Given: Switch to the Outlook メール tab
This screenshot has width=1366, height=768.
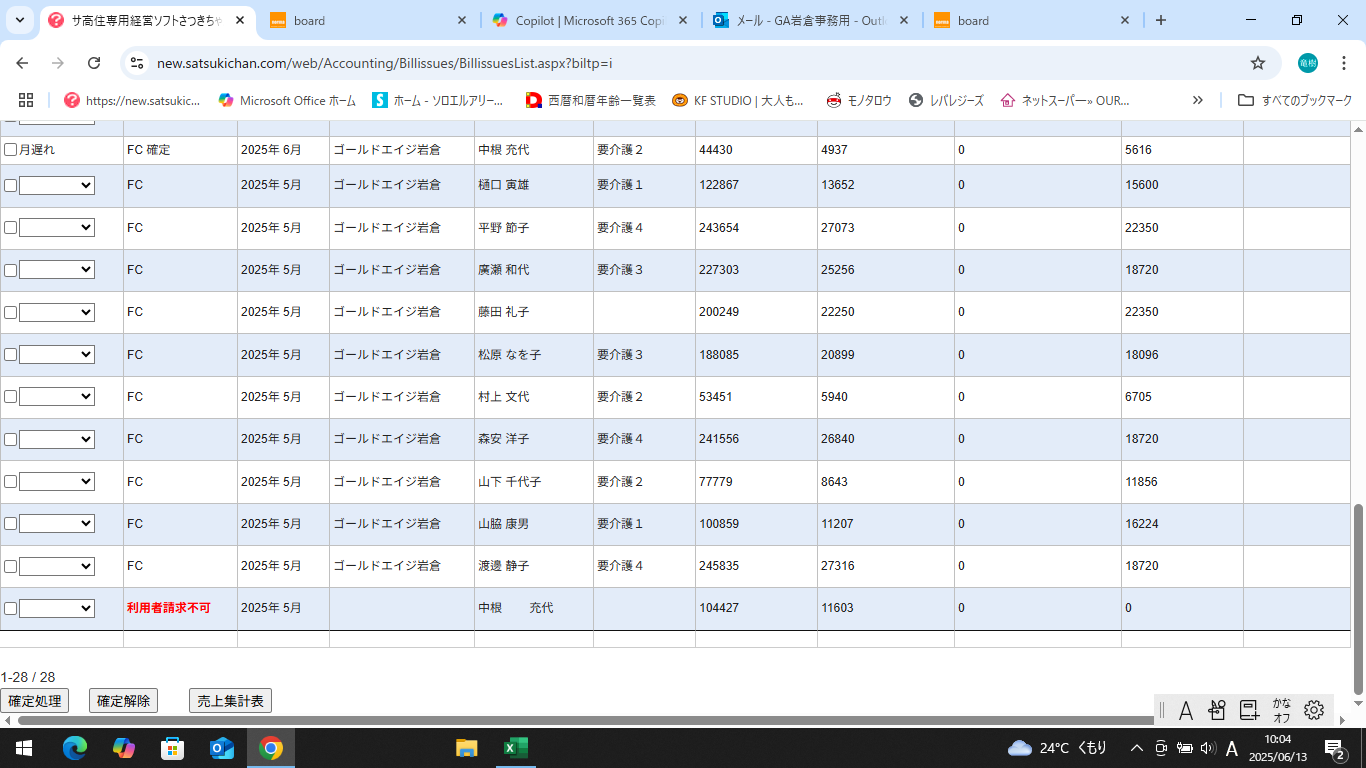Looking at the screenshot, I should point(808,20).
